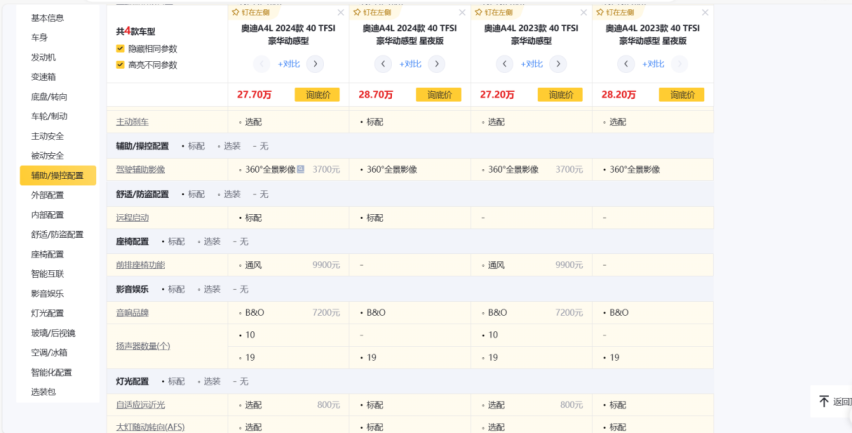Open the 自适应远近光 parameter link
This screenshot has height=433, width=852.
point(140,405)
